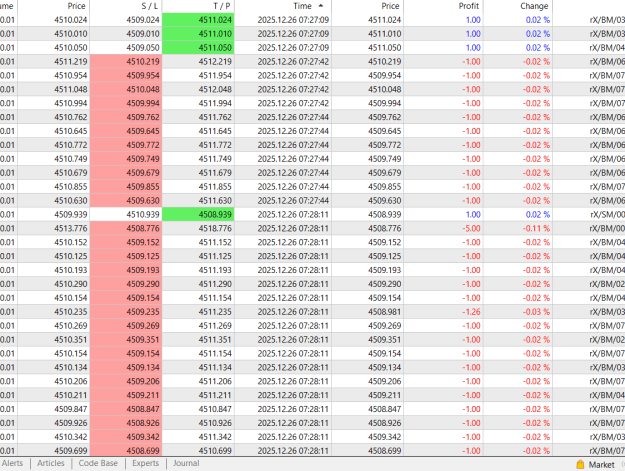The image size is (625, 471).
Task: Sort by the Profit column header
Action: pyautogui.click(x=444, y=6)
